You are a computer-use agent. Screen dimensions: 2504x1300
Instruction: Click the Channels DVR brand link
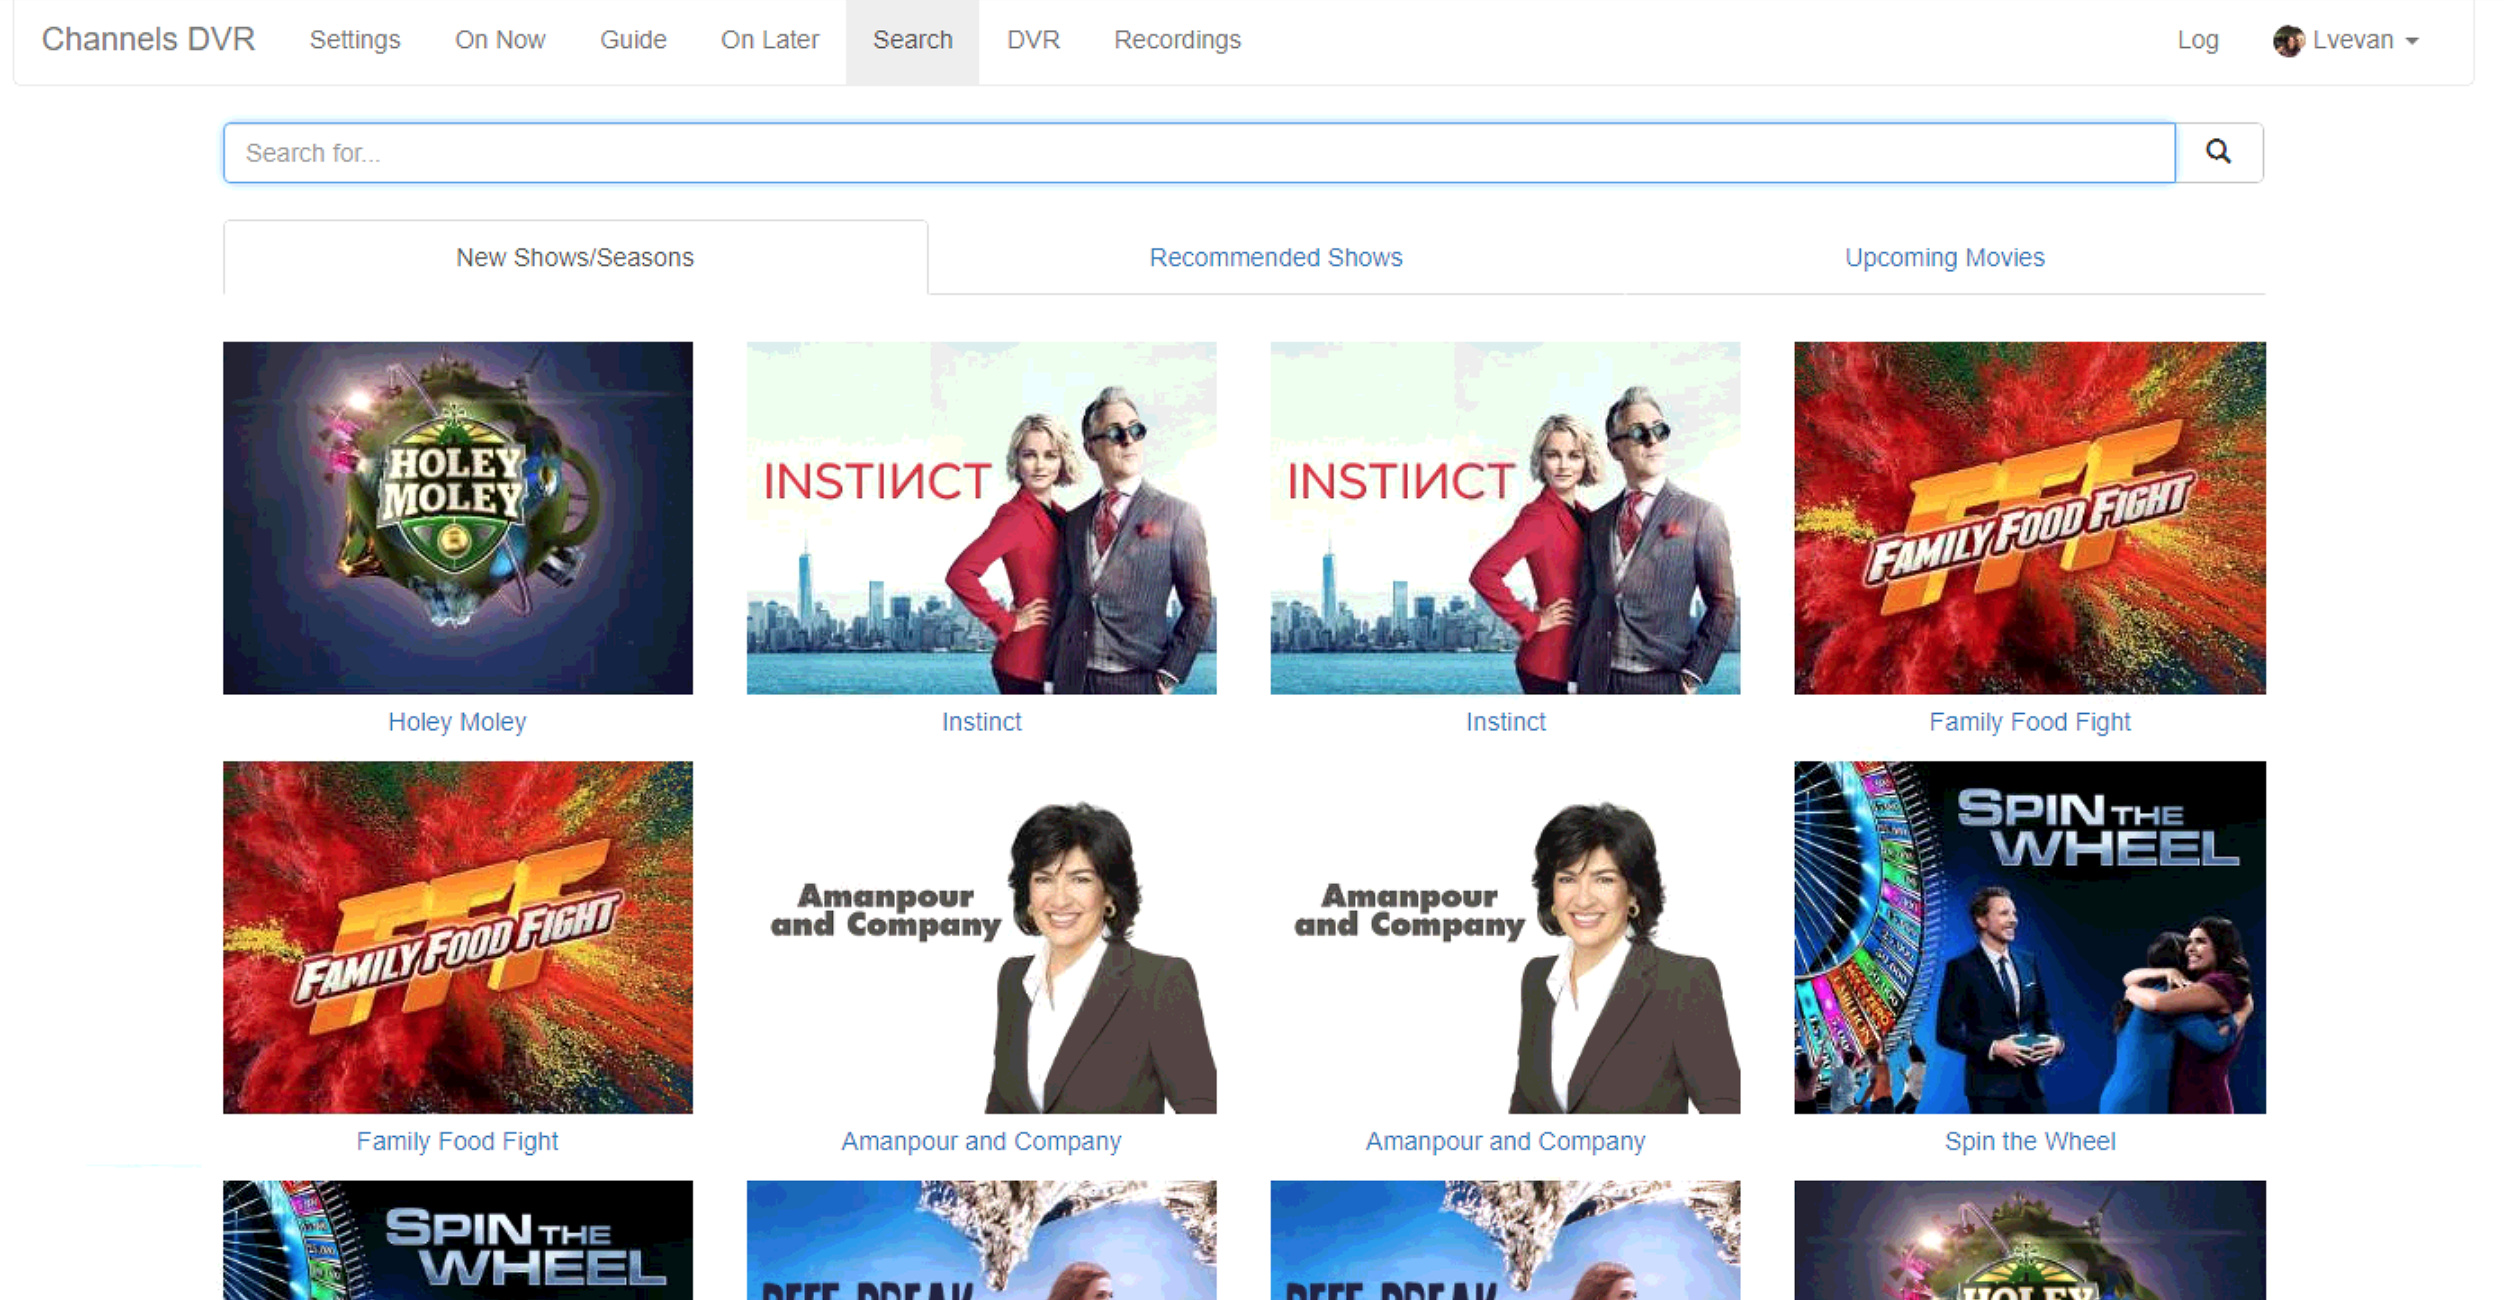tap(148, 39)
